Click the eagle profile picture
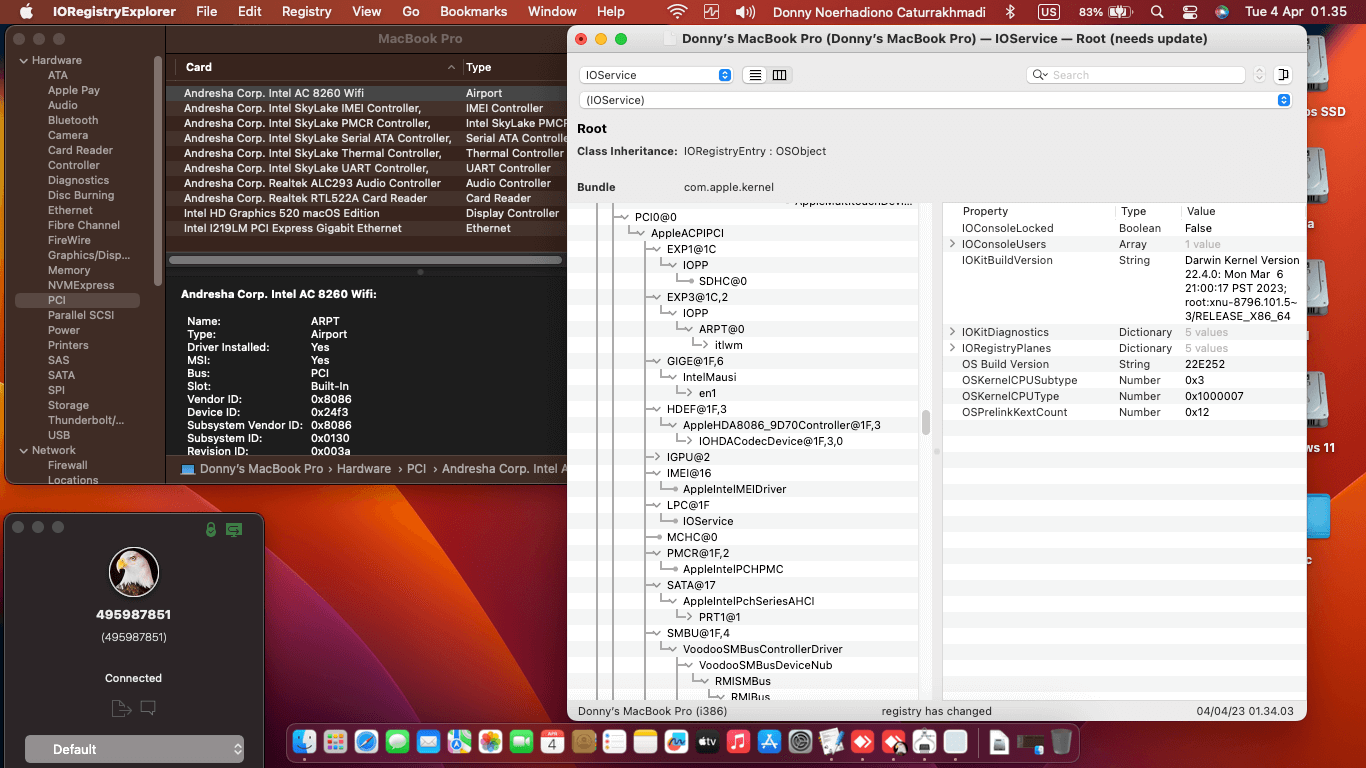The width and height of the screenshot is (1366, 768). coord(134,573)
